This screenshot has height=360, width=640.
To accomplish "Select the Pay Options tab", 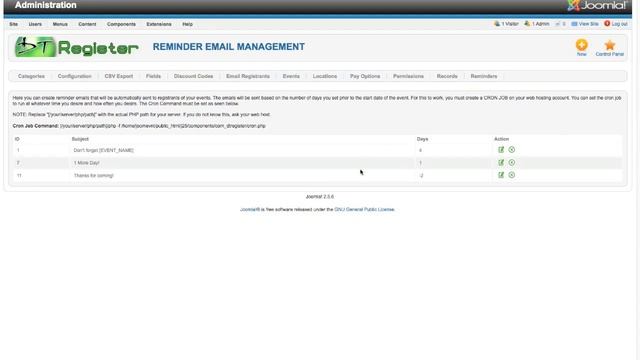I will pyautogui.click(x=365, y=76).
